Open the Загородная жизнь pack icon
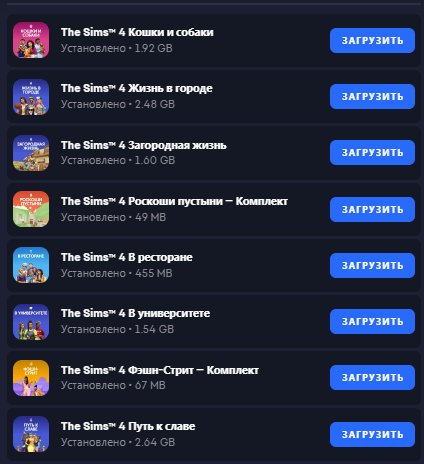This screenshot has width=424, height=464. pyautogui.click(x=31, y=153)
